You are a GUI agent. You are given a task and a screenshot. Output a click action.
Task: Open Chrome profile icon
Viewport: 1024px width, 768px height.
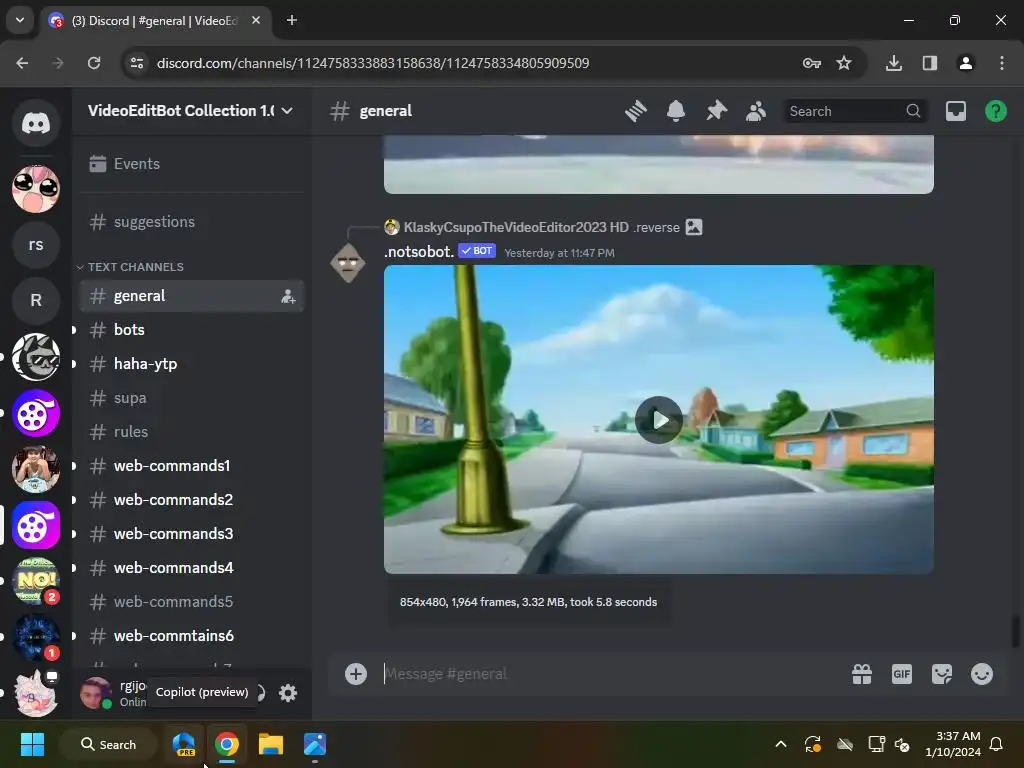coord(966,63)
